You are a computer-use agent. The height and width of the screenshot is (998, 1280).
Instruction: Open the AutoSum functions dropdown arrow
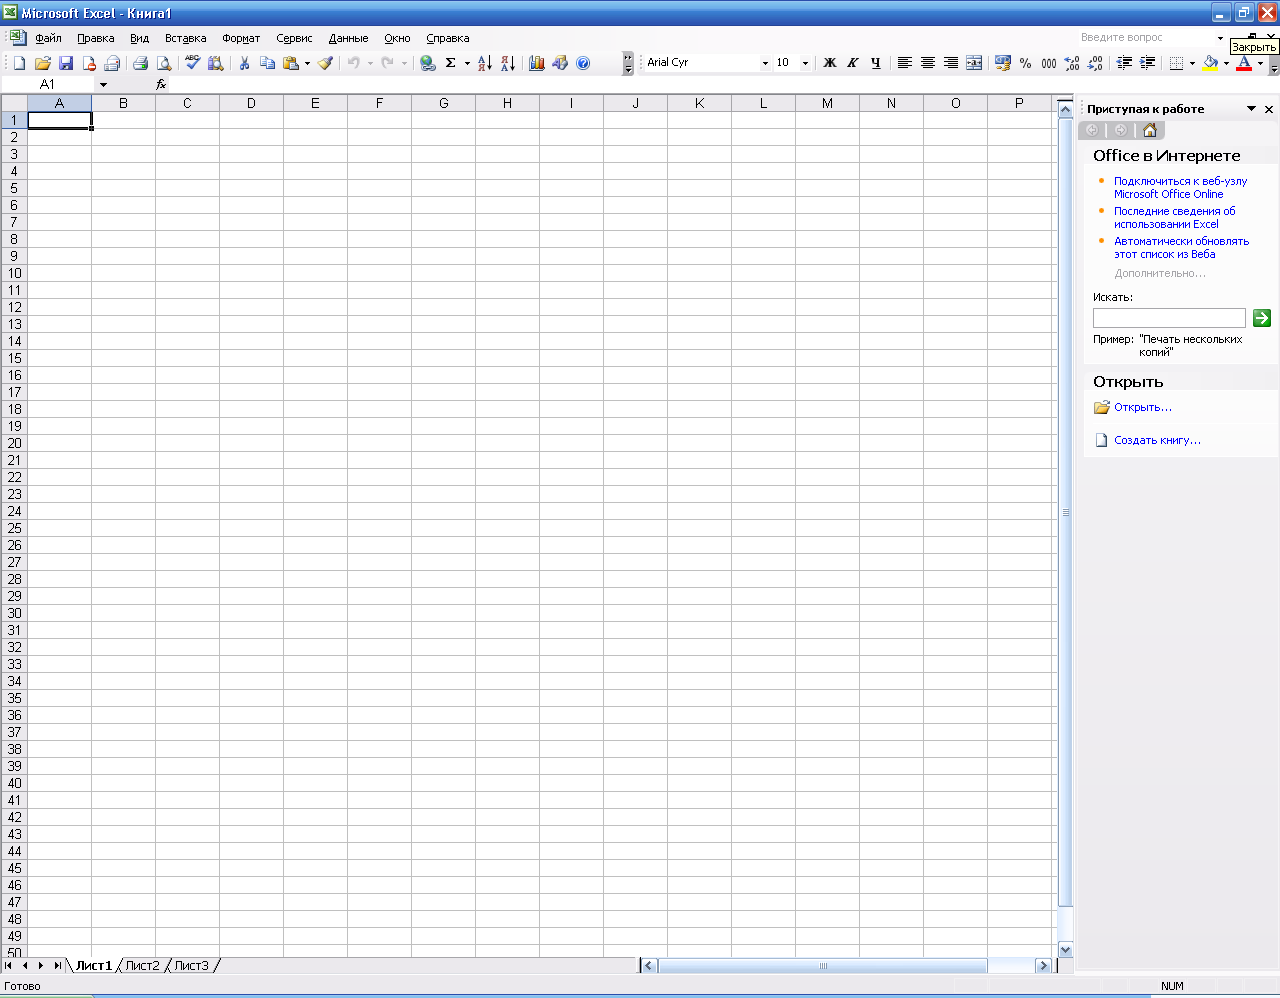[x=467, y=63]
